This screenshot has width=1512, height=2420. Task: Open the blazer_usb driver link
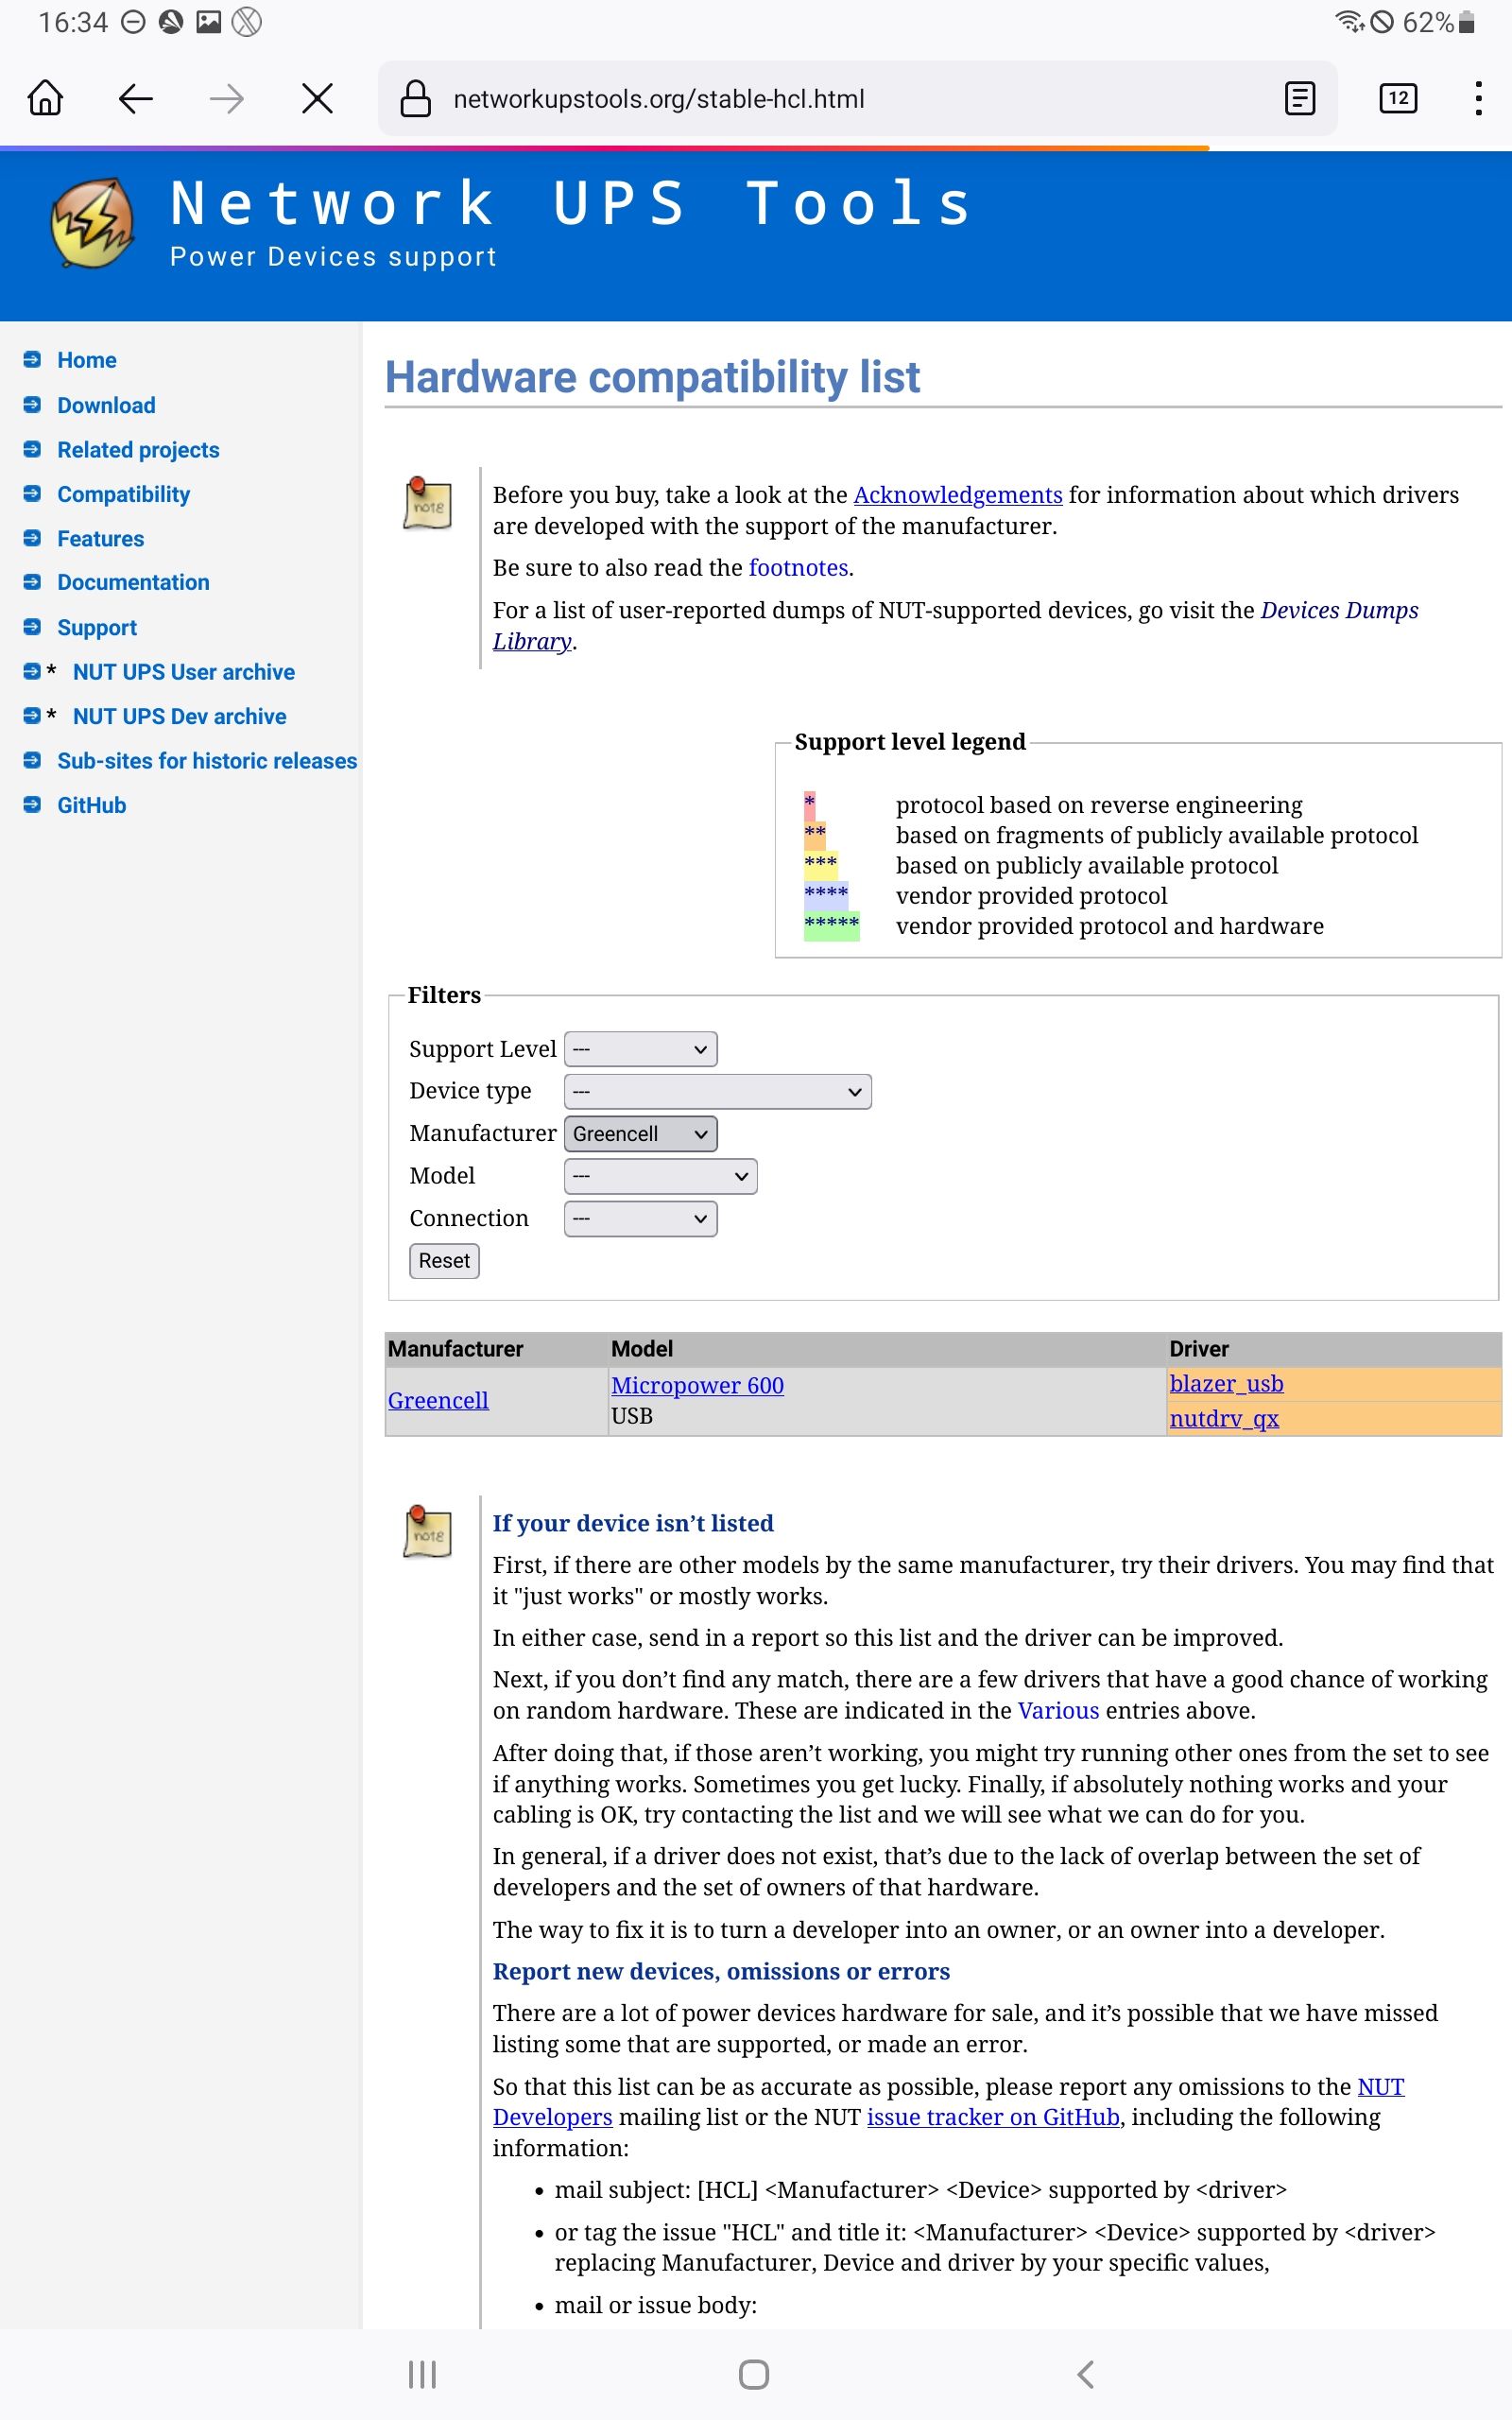[x=1226, y=1384]
